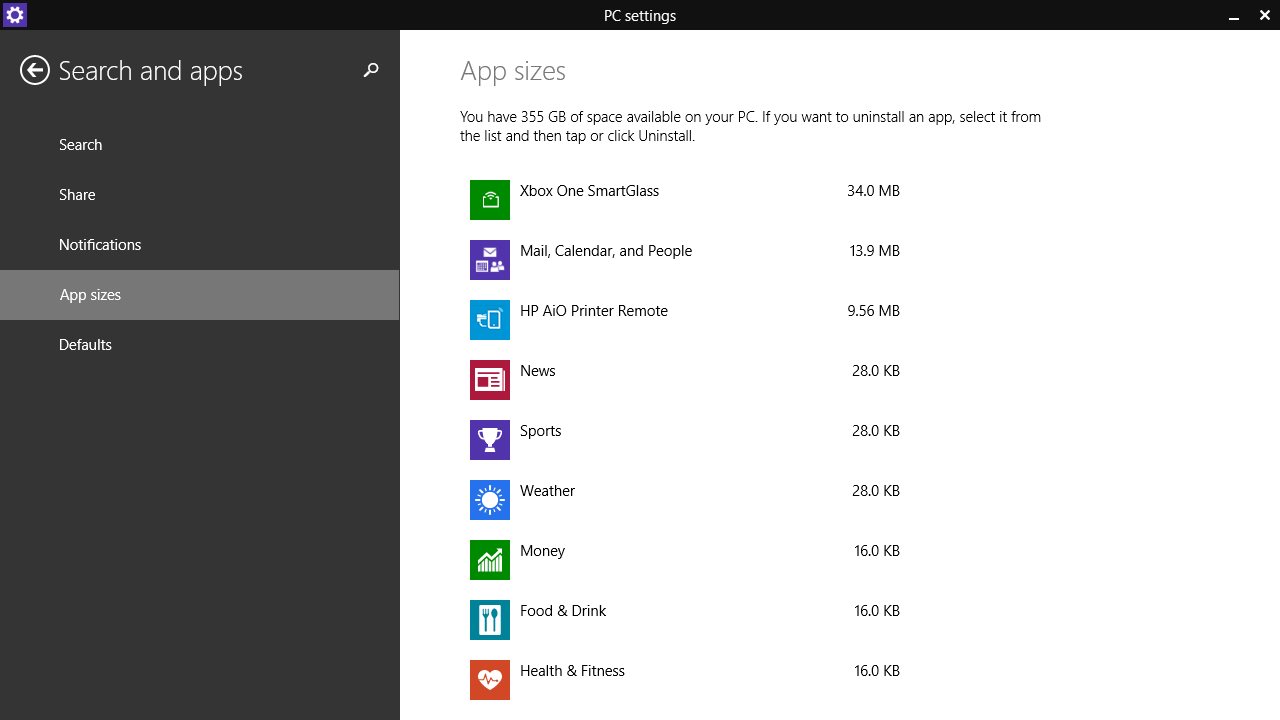Screen dimensions: 1280x720
Task: Click the 28.0 KB size for News
Action: 876,371
